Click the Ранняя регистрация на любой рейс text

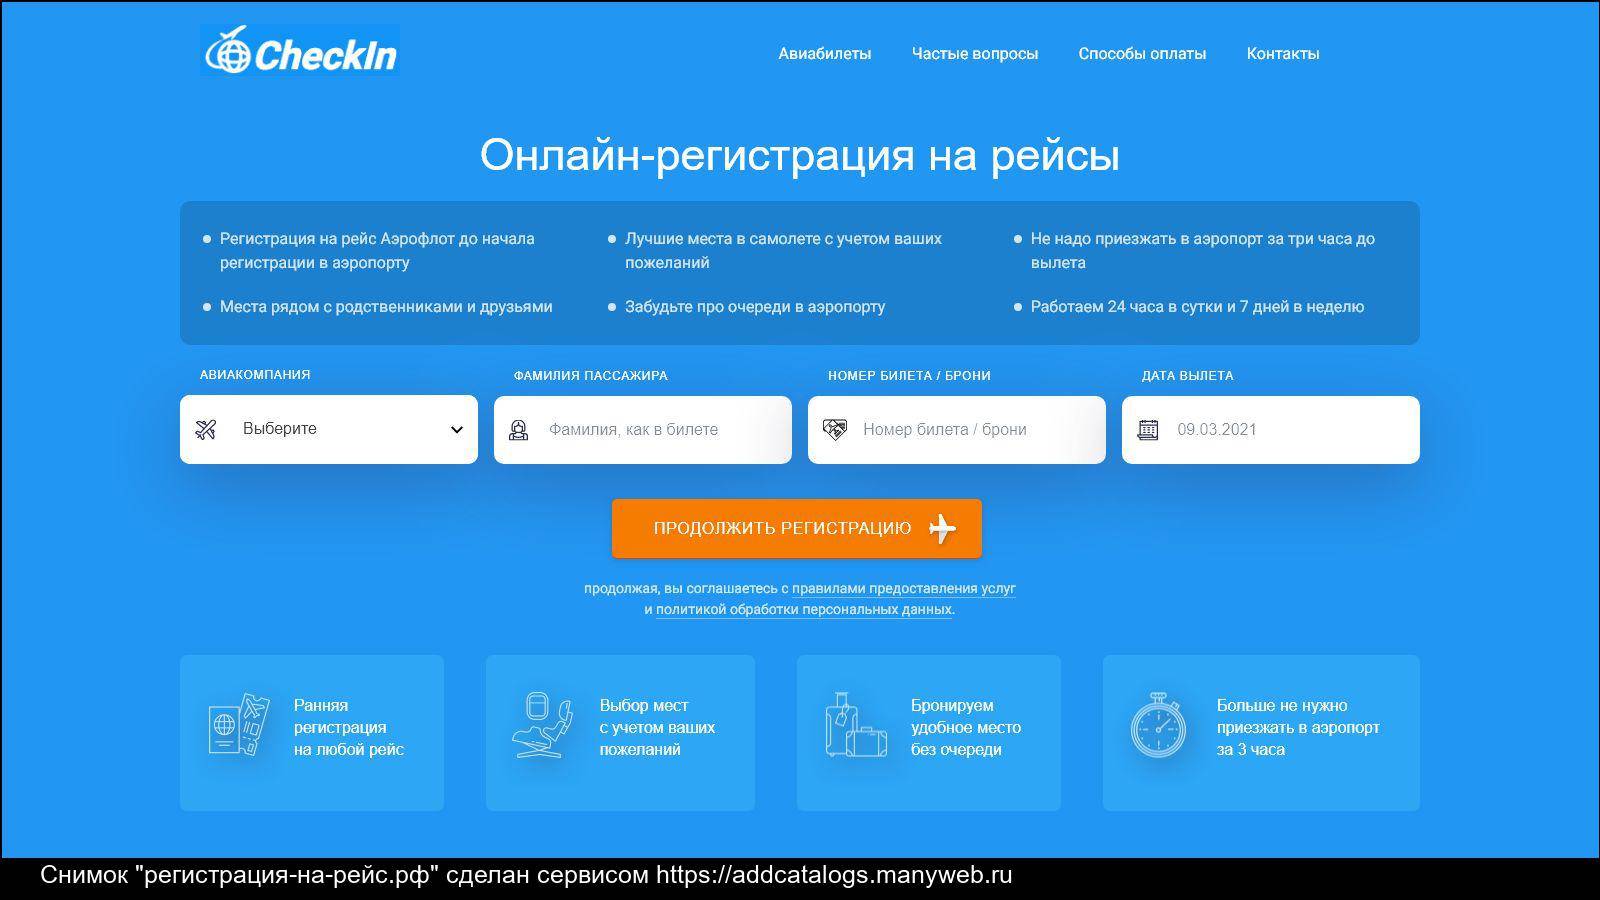(x=349, y=727)
